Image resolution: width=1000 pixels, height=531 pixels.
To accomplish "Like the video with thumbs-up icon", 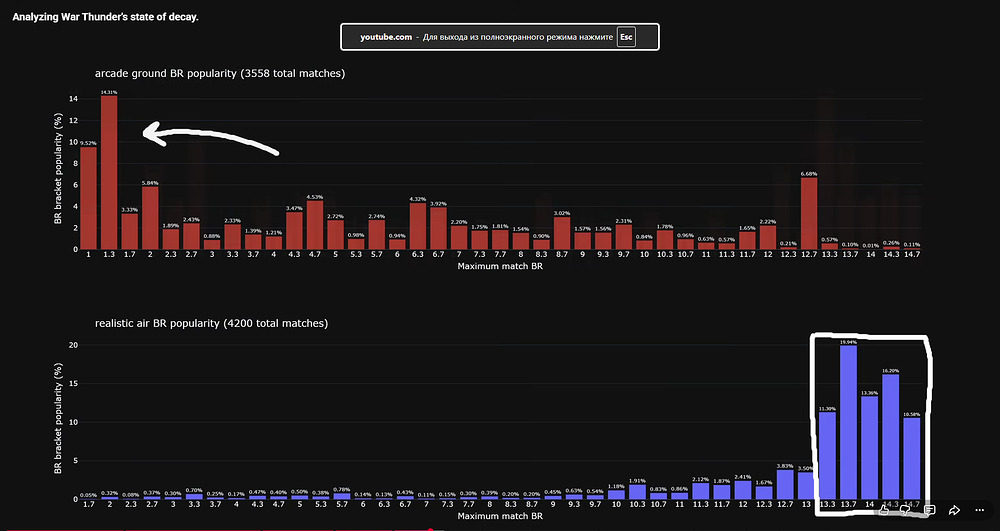I will pyautogui.click(x=883, y=509).
